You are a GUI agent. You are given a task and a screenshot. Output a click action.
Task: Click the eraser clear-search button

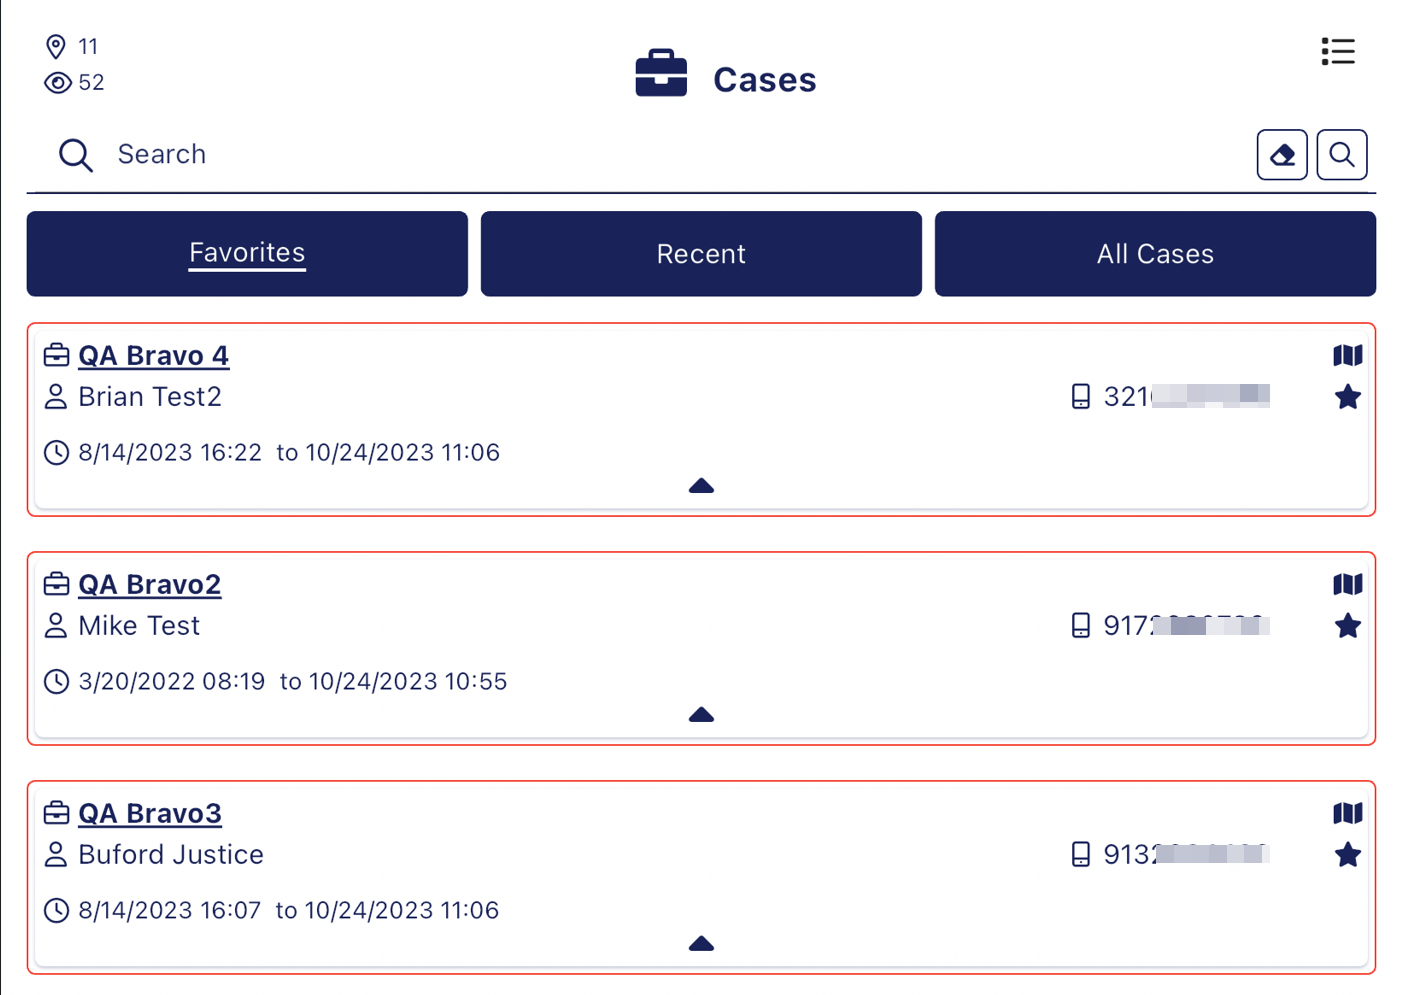(1281, 155)
